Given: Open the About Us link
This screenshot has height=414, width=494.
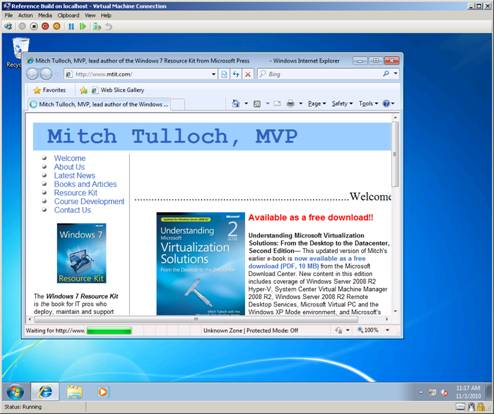Looking at the screenshot, I should tap(69, 167).
